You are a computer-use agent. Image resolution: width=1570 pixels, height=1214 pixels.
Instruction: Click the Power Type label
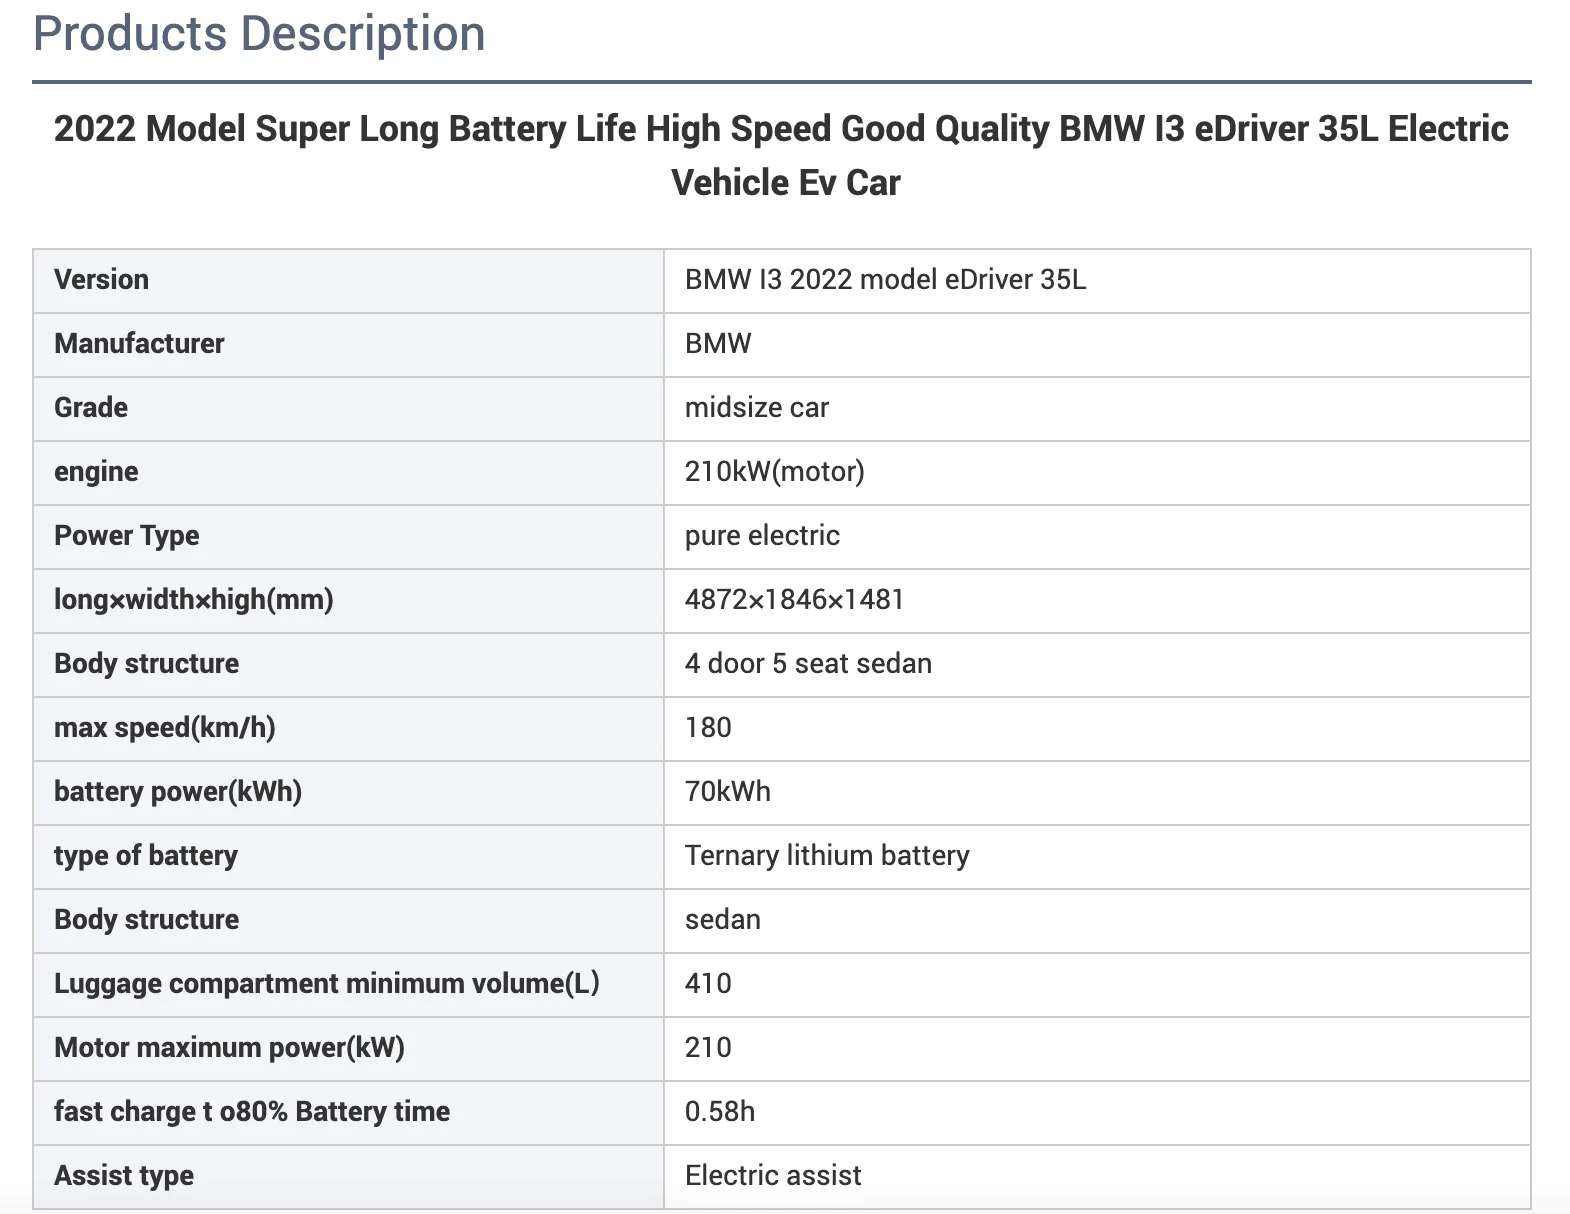tap(126, 536)
